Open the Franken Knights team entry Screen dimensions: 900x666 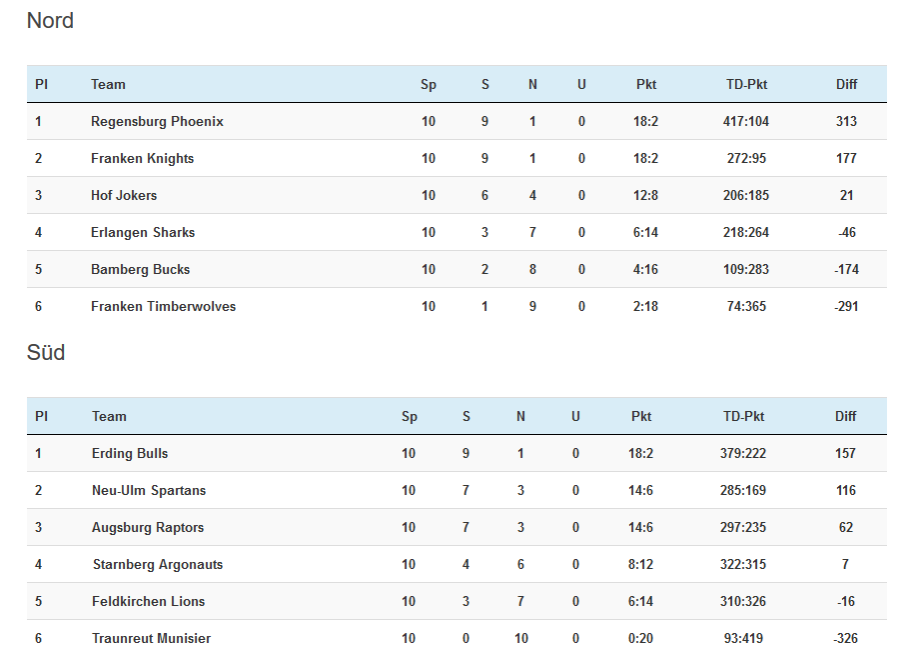click(x=142, y=159)
